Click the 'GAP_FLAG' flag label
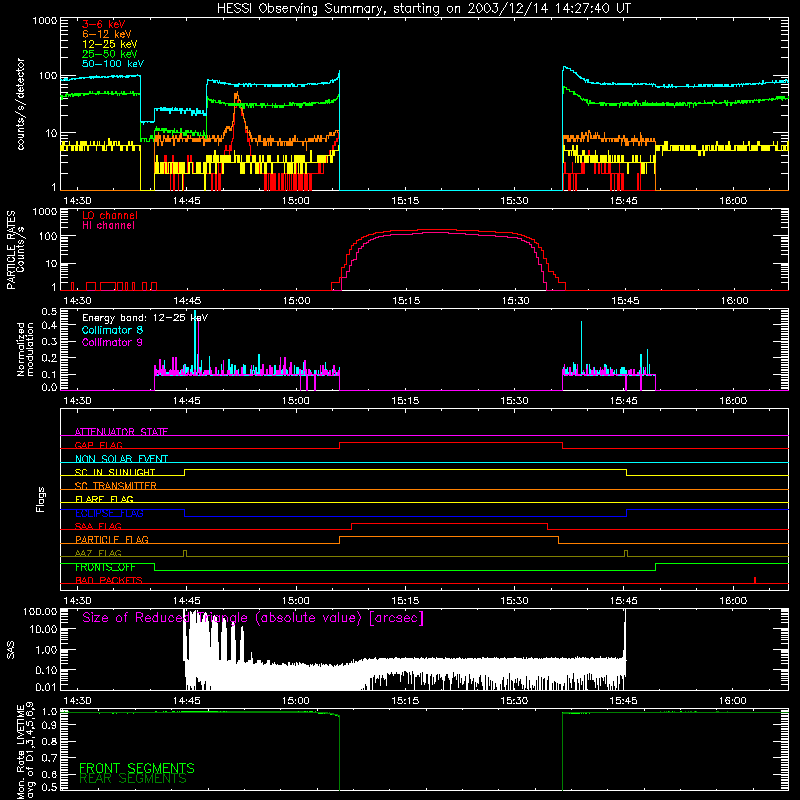Image resolution: width=800 pixels, height=800 pixels. (x=99, y=445)
